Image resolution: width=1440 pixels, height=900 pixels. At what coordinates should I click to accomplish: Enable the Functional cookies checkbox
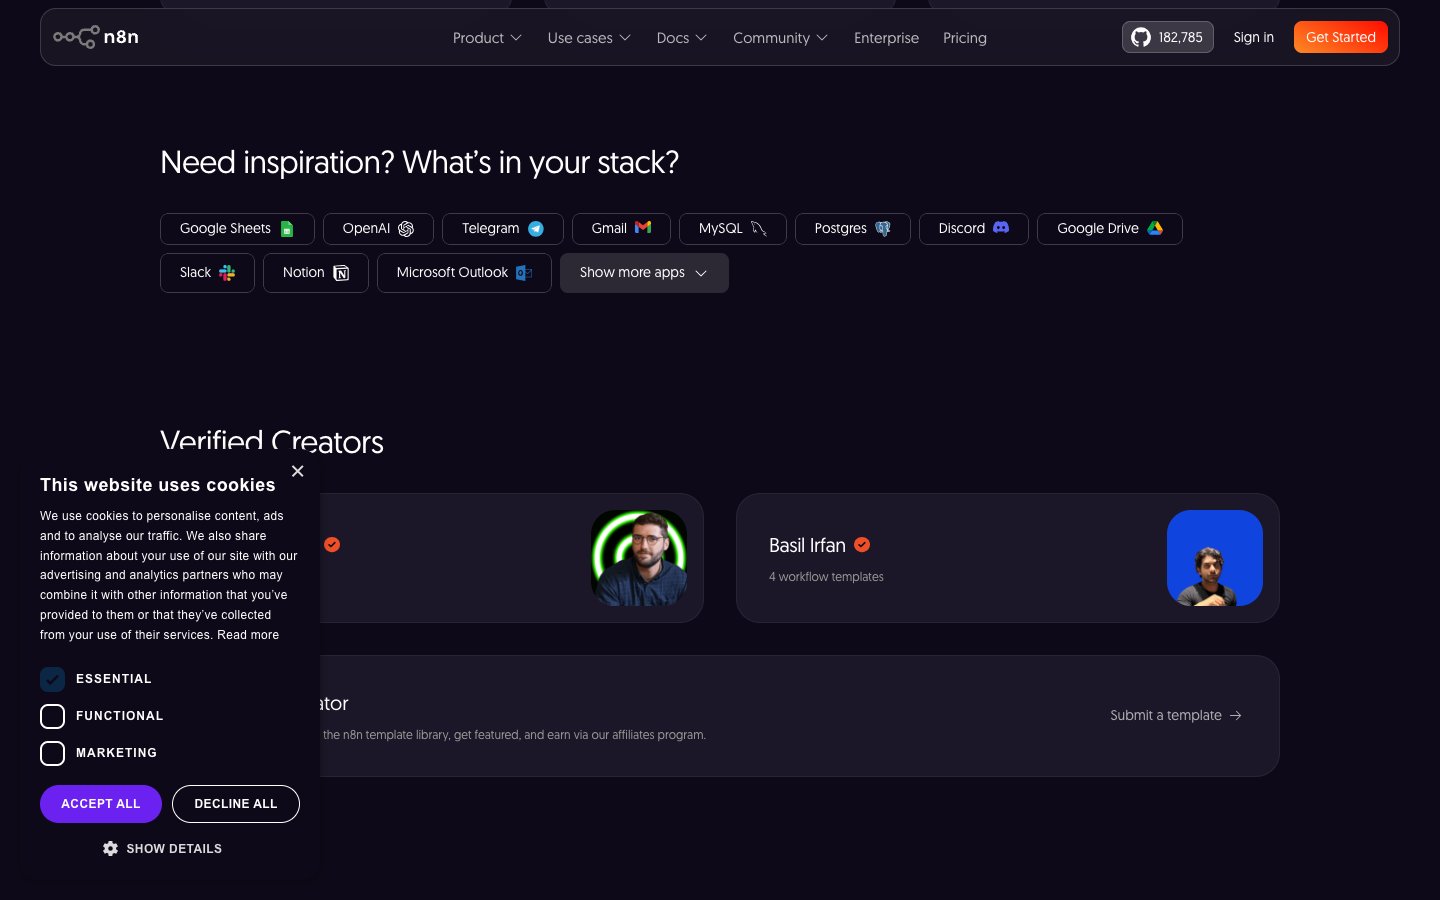click(52, 716)
